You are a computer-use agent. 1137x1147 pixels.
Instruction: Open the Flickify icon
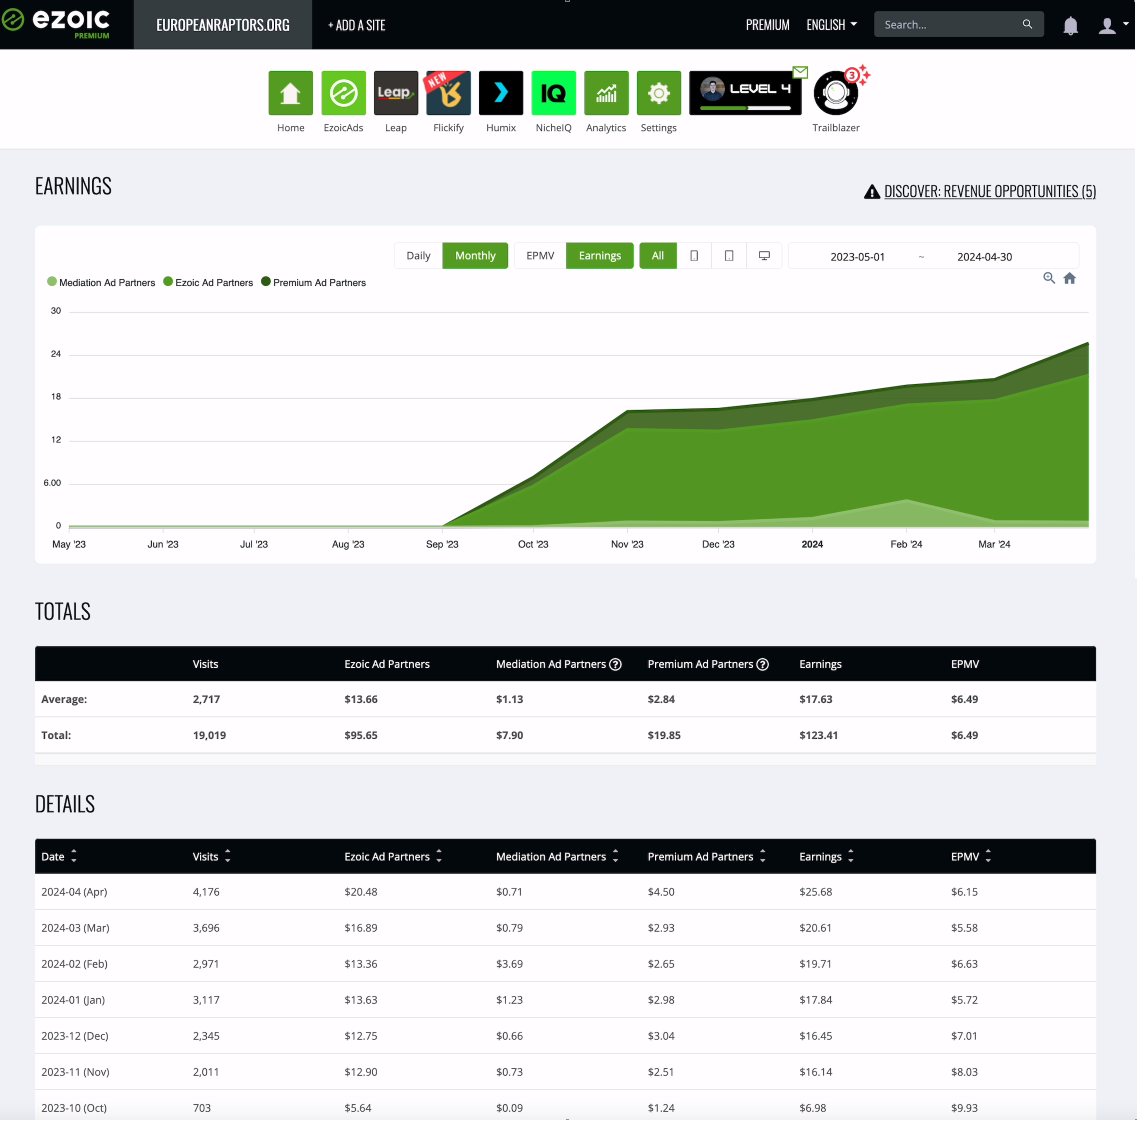(x=449, y=93)
